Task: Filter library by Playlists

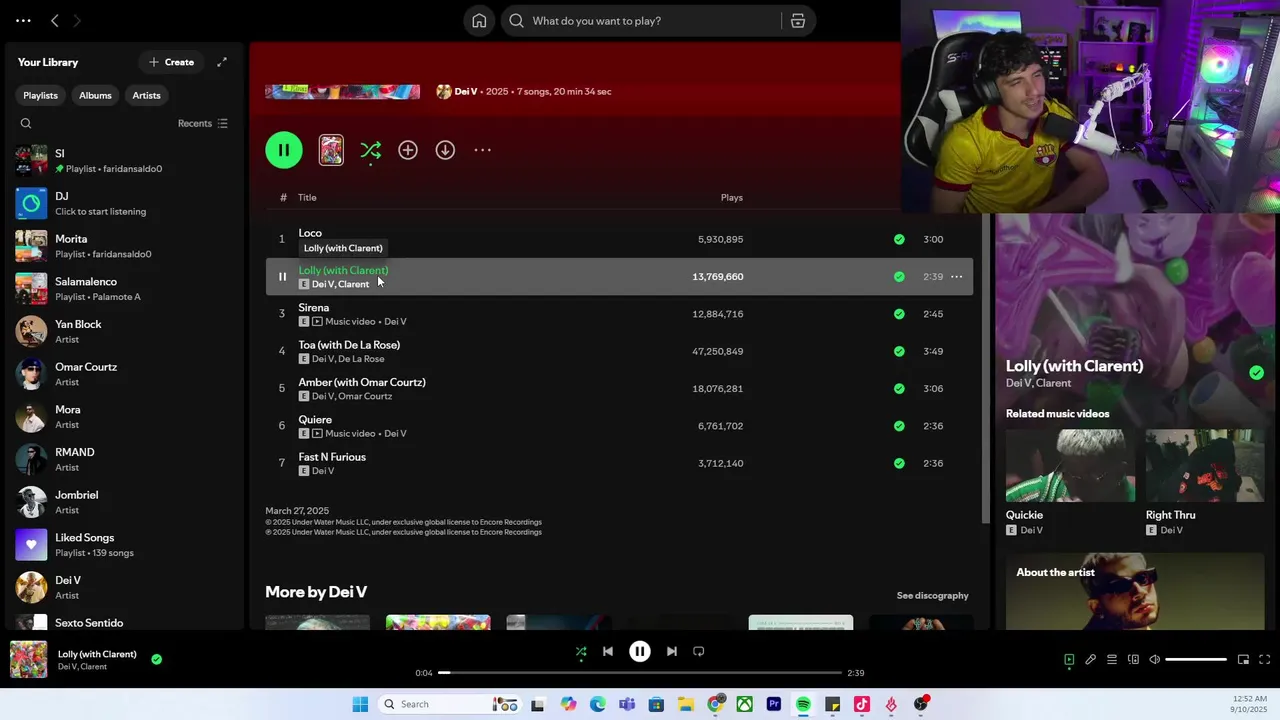Action: [x=41, y=95]
